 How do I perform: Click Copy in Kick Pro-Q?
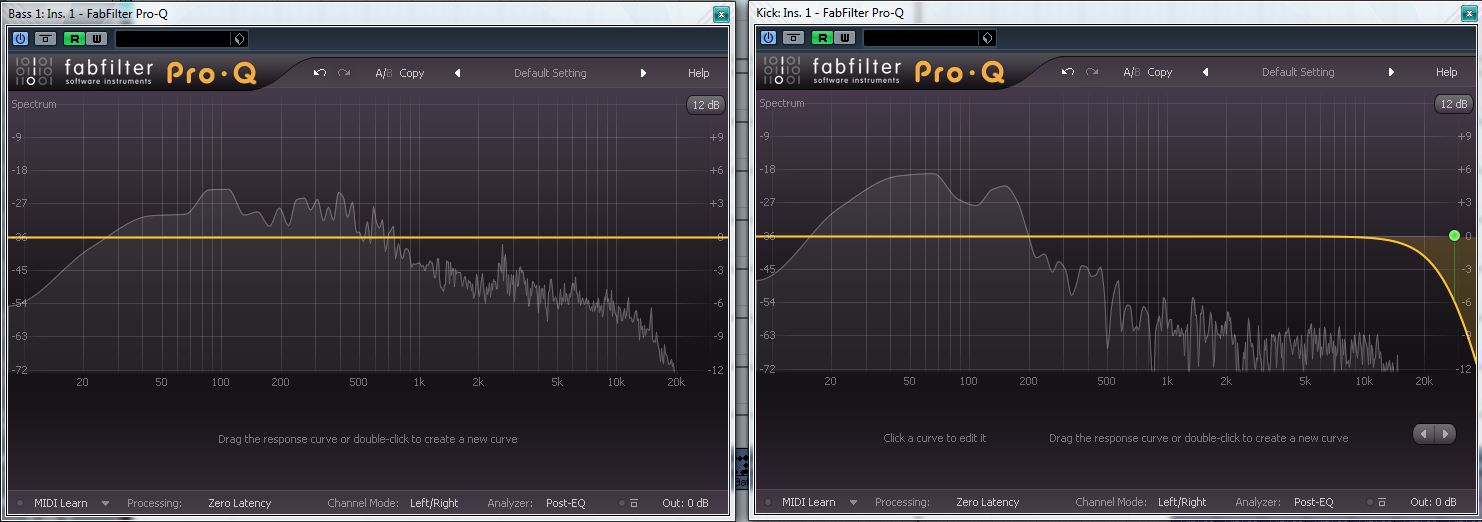coord(1160,72)
